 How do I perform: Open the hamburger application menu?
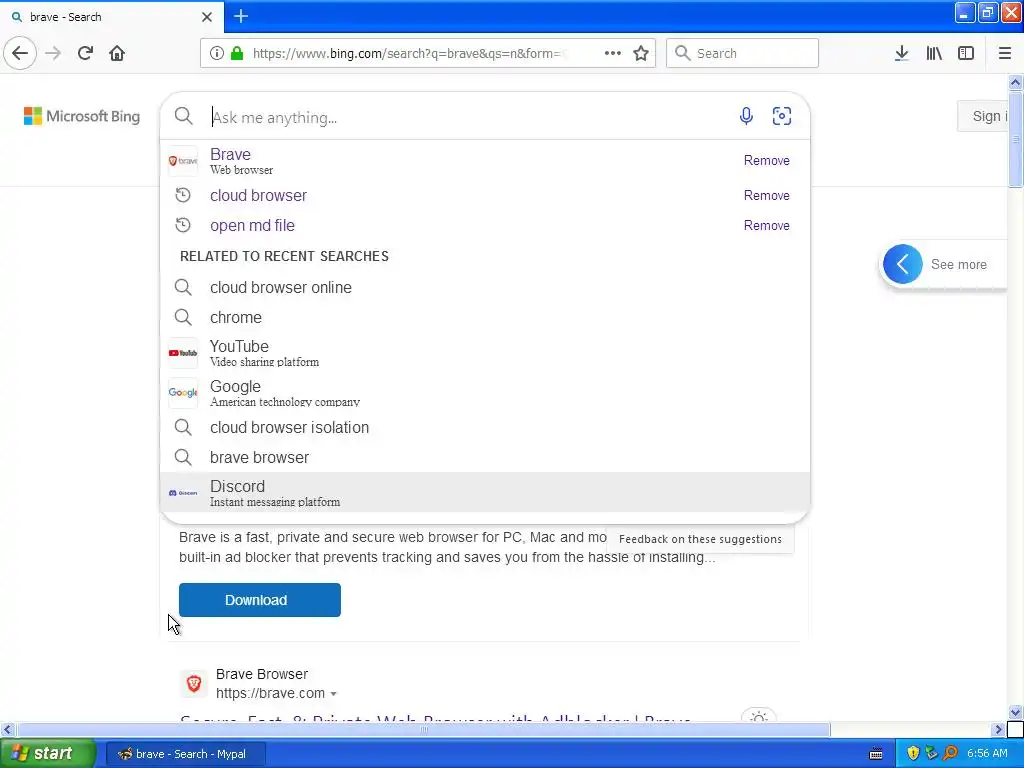[x=1004, y=53]
